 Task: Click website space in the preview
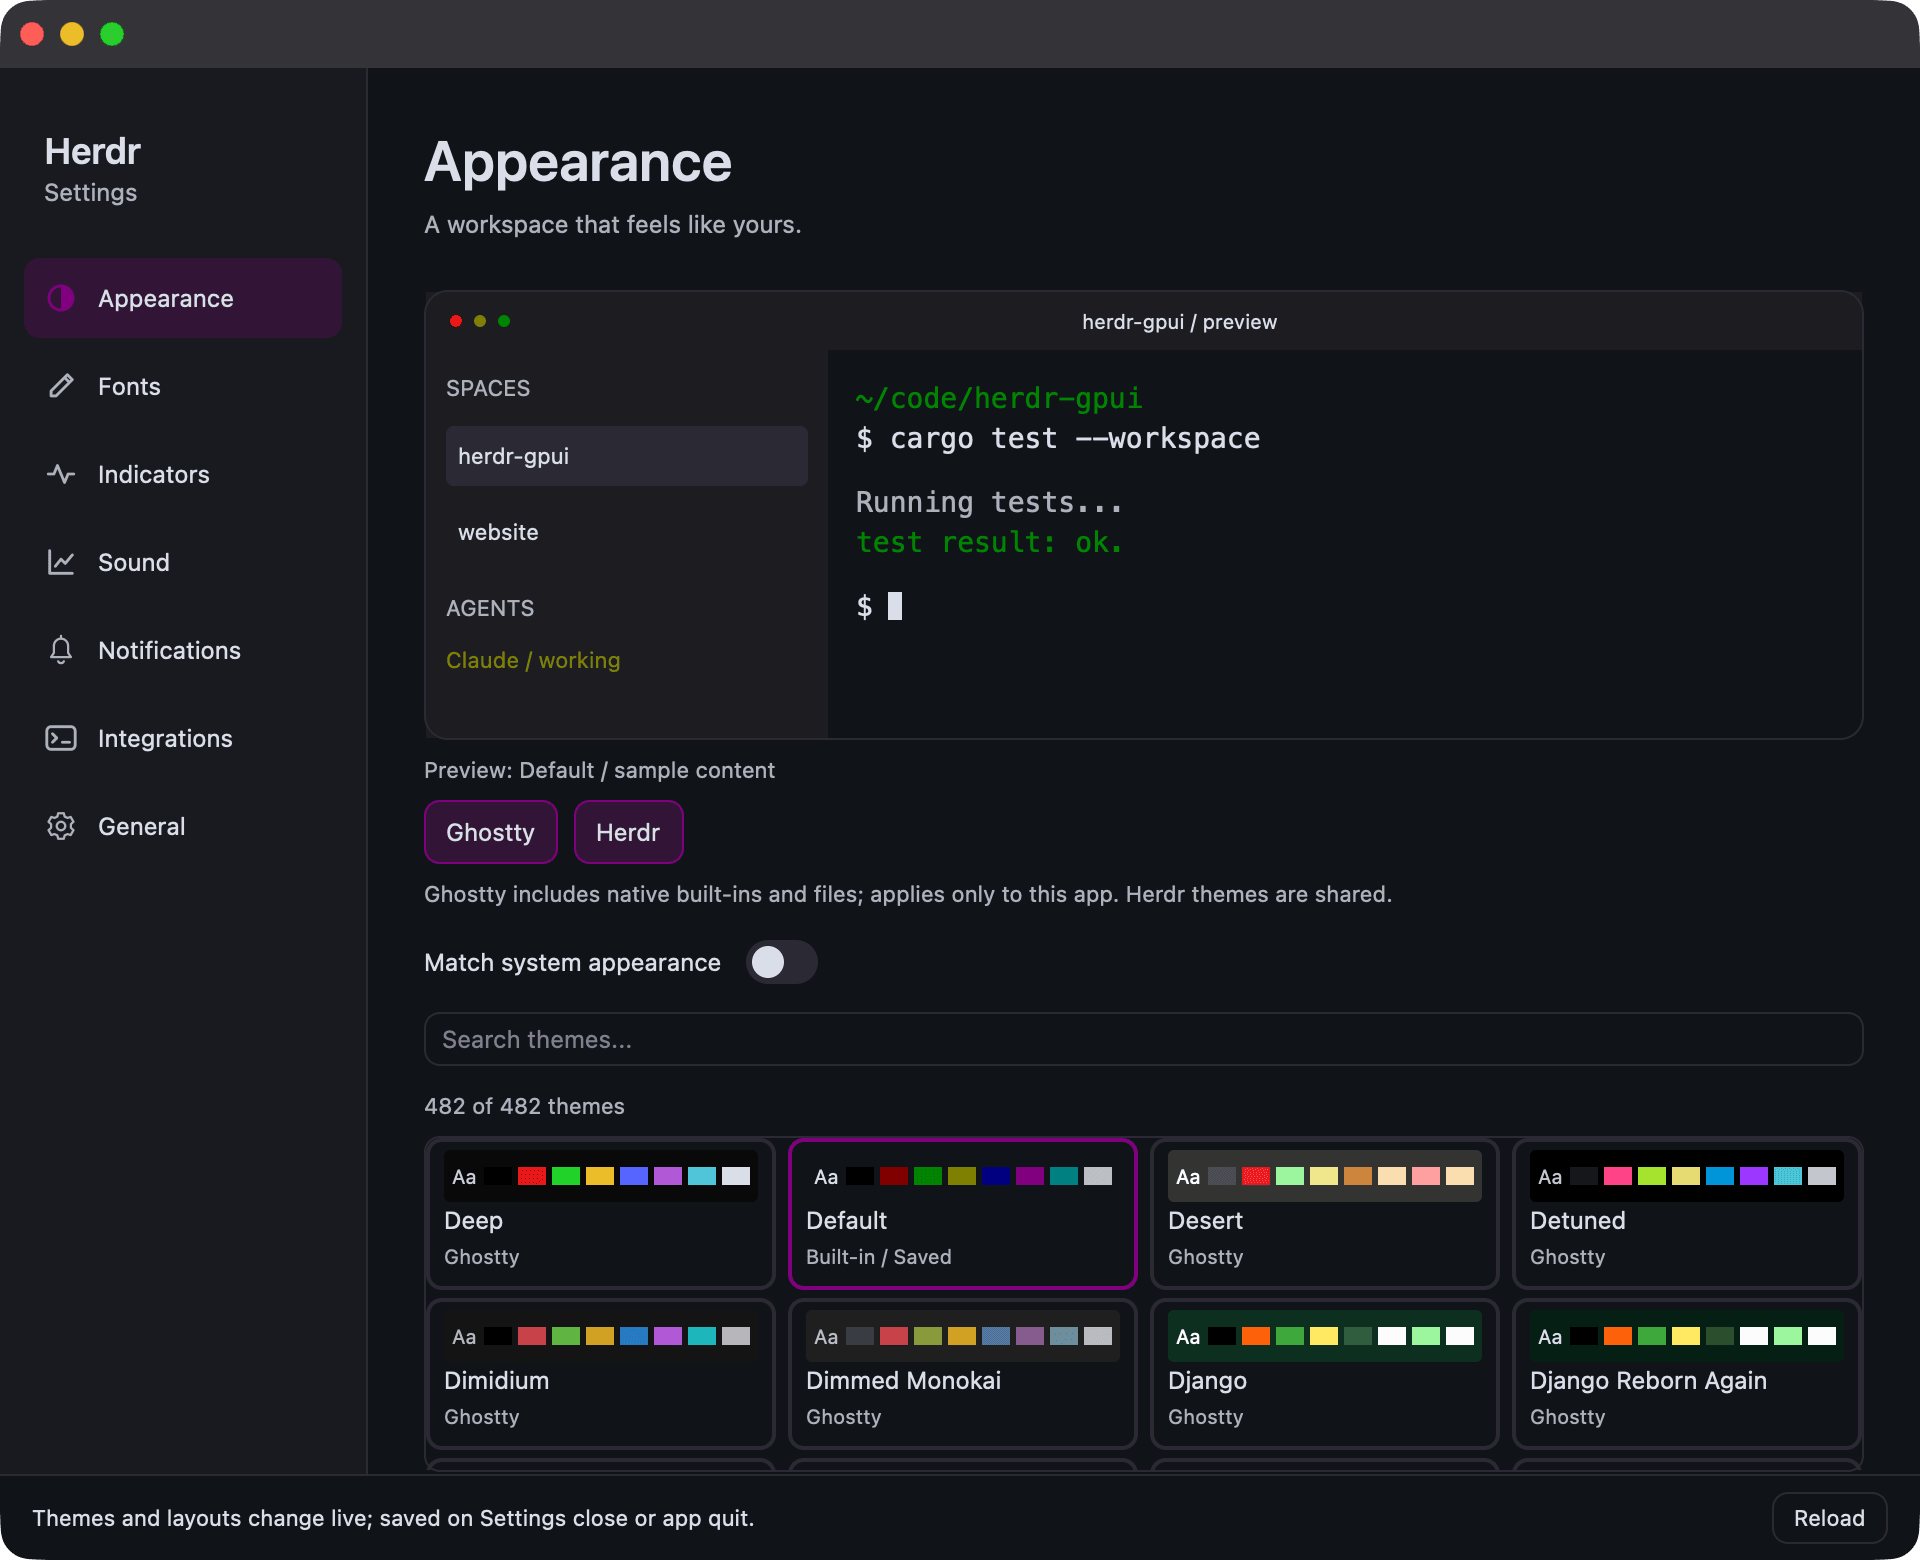point(627,532)
